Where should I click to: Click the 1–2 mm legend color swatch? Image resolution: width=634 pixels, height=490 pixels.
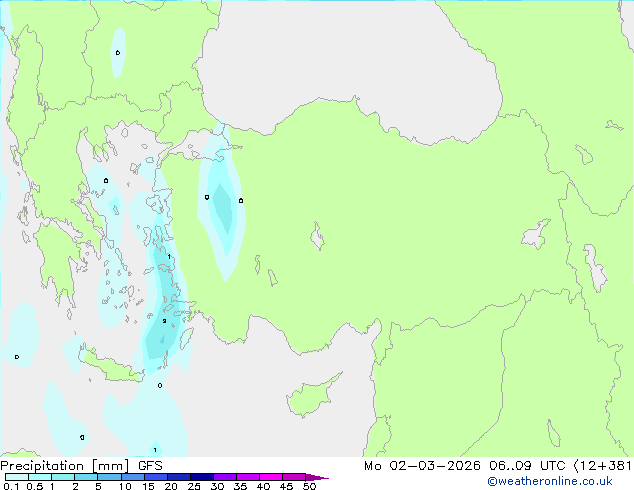point(63,477)
